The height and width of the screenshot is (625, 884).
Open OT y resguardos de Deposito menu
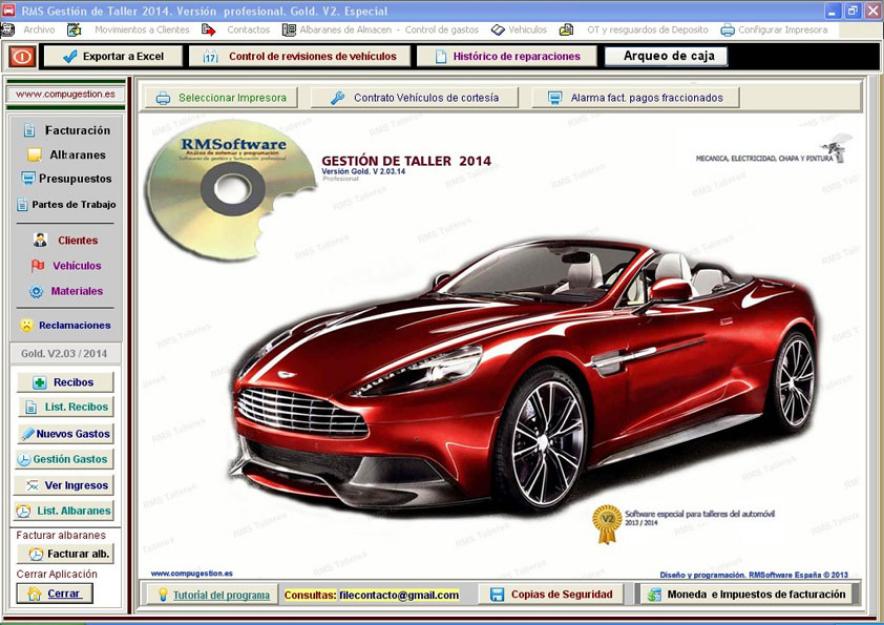[x=647, y=30]
